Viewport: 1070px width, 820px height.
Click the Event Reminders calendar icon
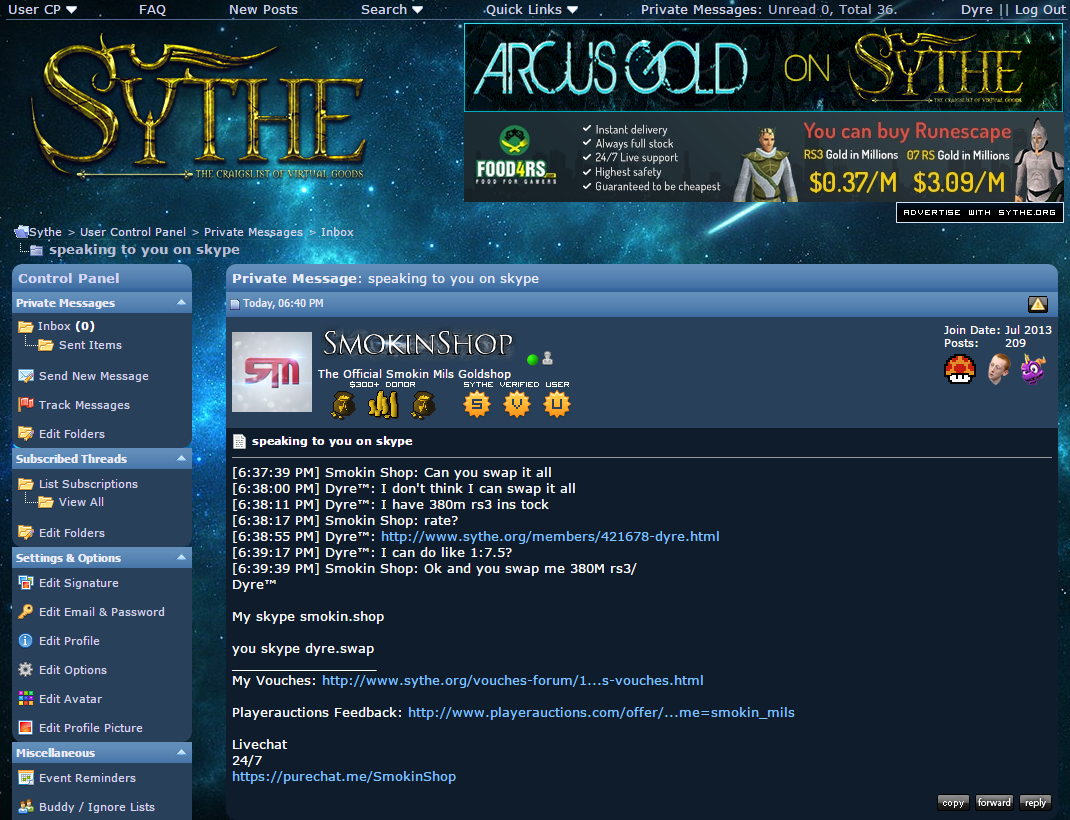(x=26, y=778)
